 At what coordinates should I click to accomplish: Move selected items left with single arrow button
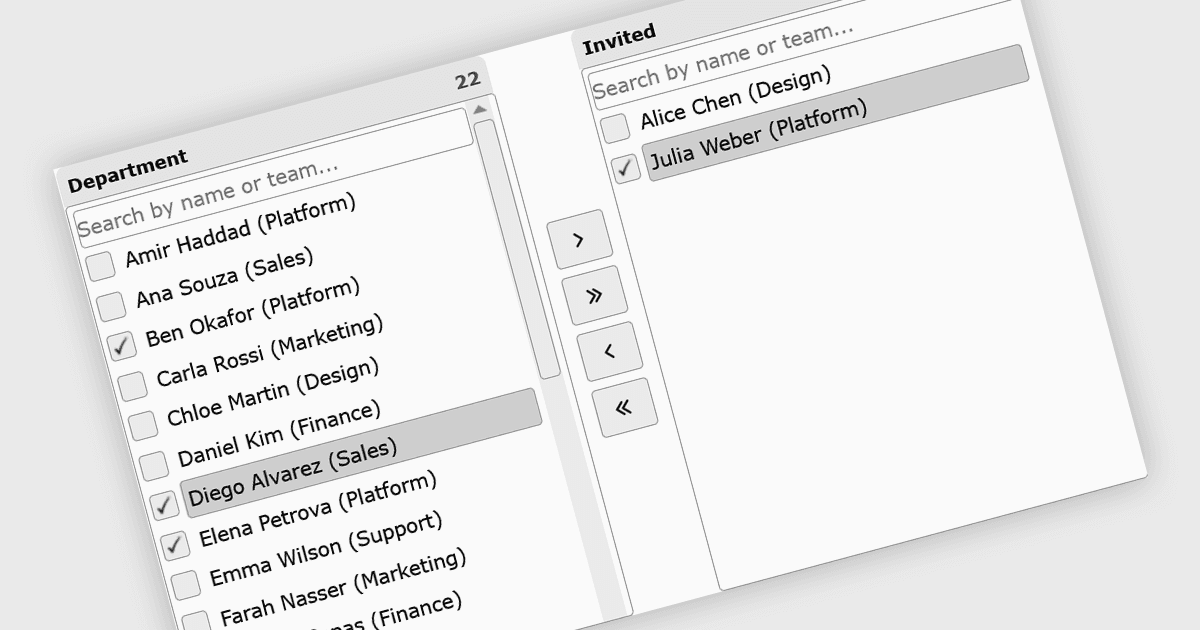(609, 352)
